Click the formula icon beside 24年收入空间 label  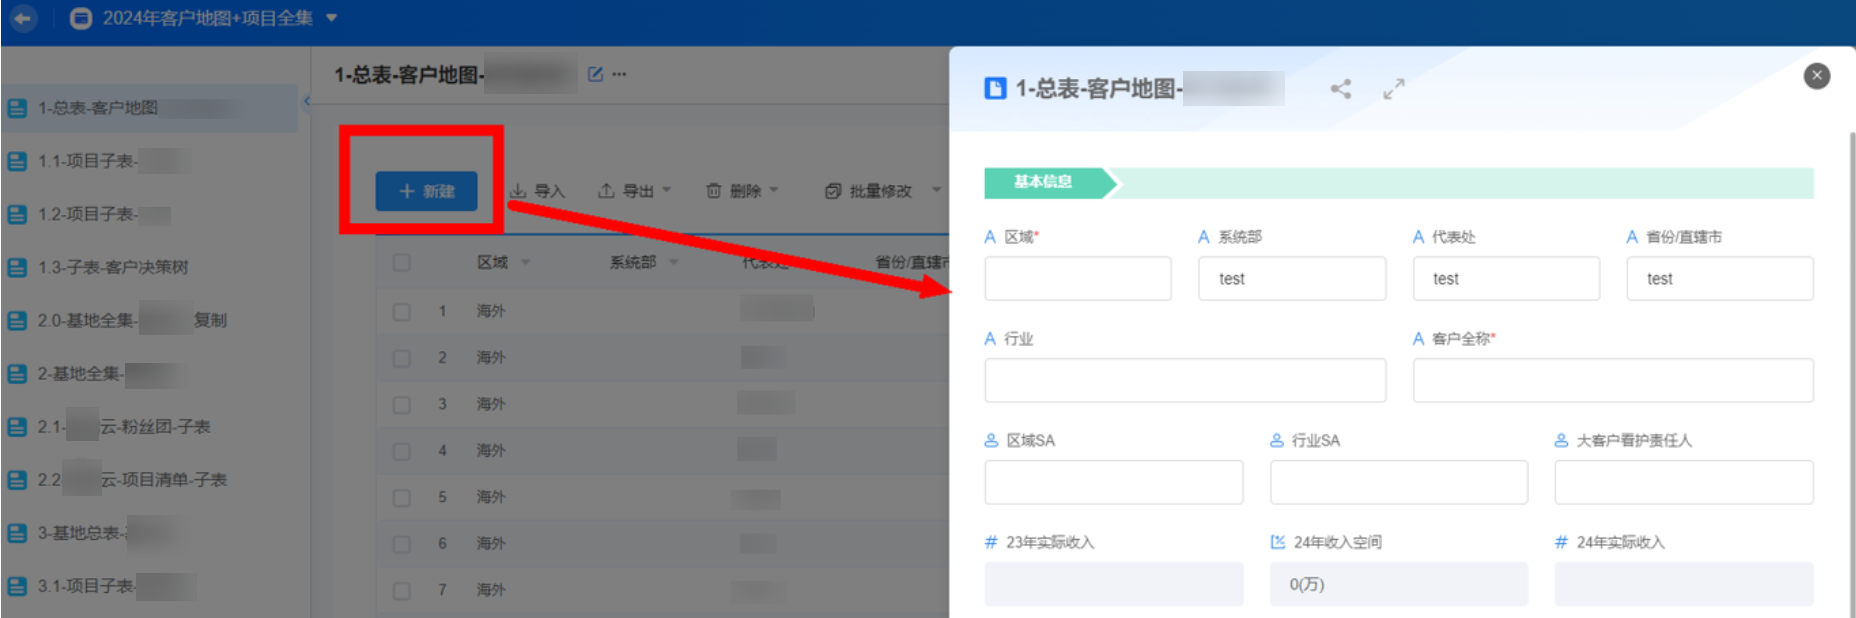1277,542
